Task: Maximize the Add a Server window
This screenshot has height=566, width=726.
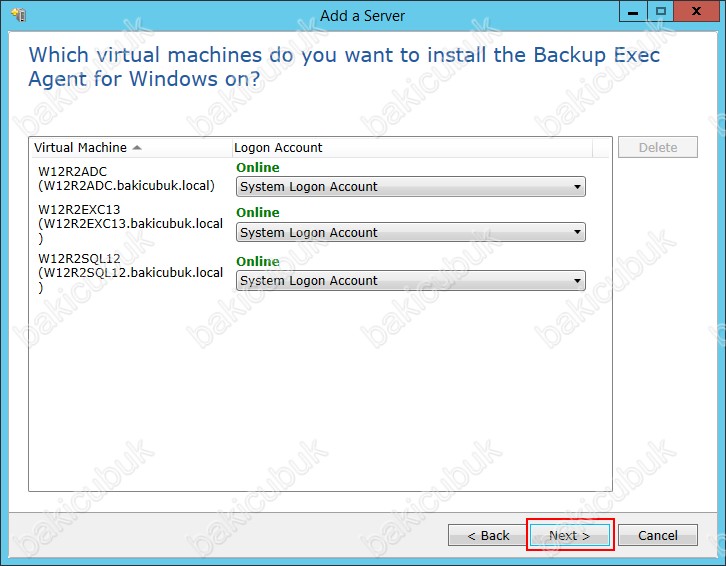Action: tap(661, 12)
